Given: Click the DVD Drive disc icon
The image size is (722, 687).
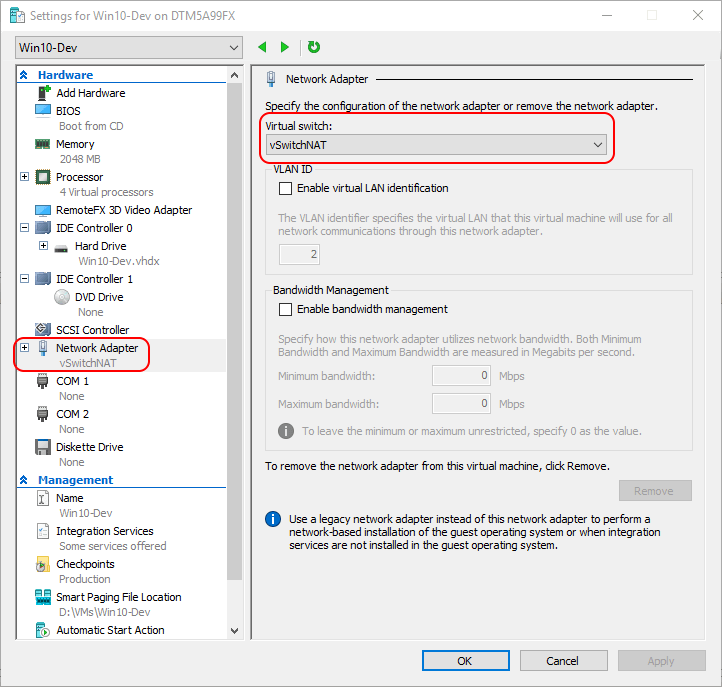Looking at the screenshot, I should [x=62, y=297].
